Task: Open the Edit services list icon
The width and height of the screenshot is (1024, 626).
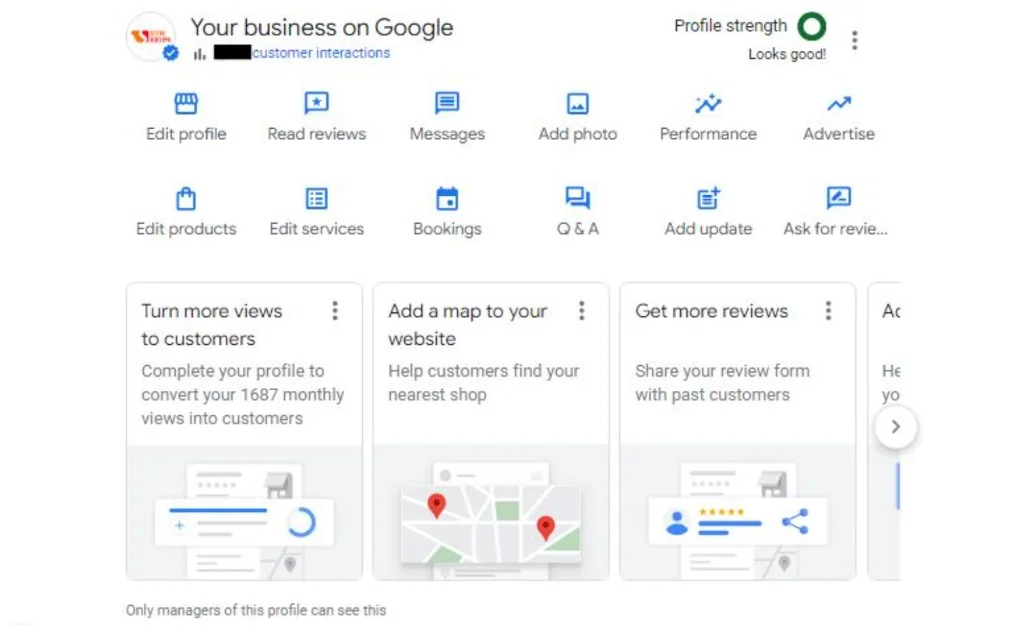Action: (x=317, y=198)
